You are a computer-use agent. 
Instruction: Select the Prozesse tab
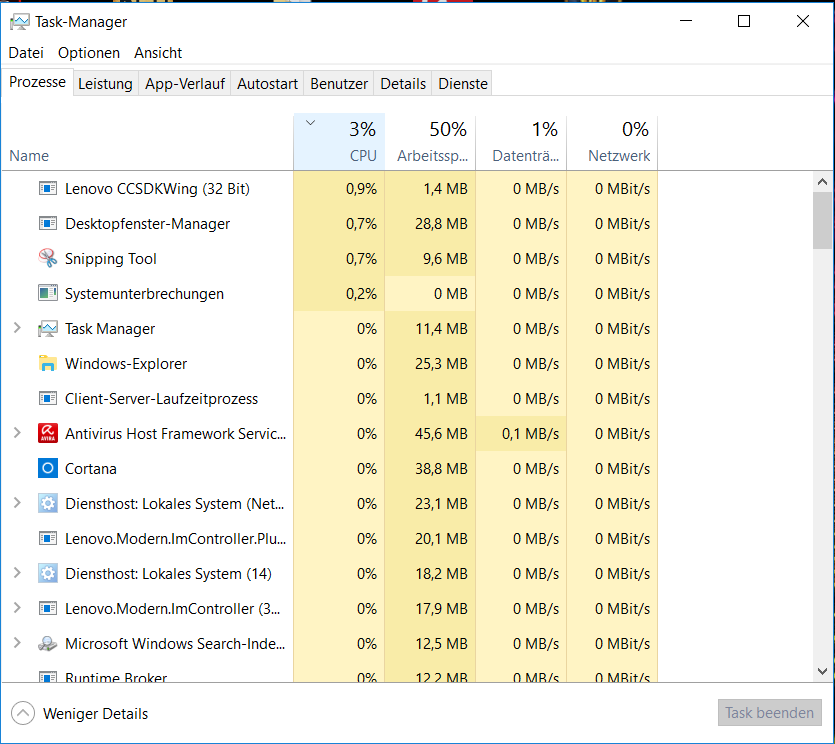[x=37, y=82]
